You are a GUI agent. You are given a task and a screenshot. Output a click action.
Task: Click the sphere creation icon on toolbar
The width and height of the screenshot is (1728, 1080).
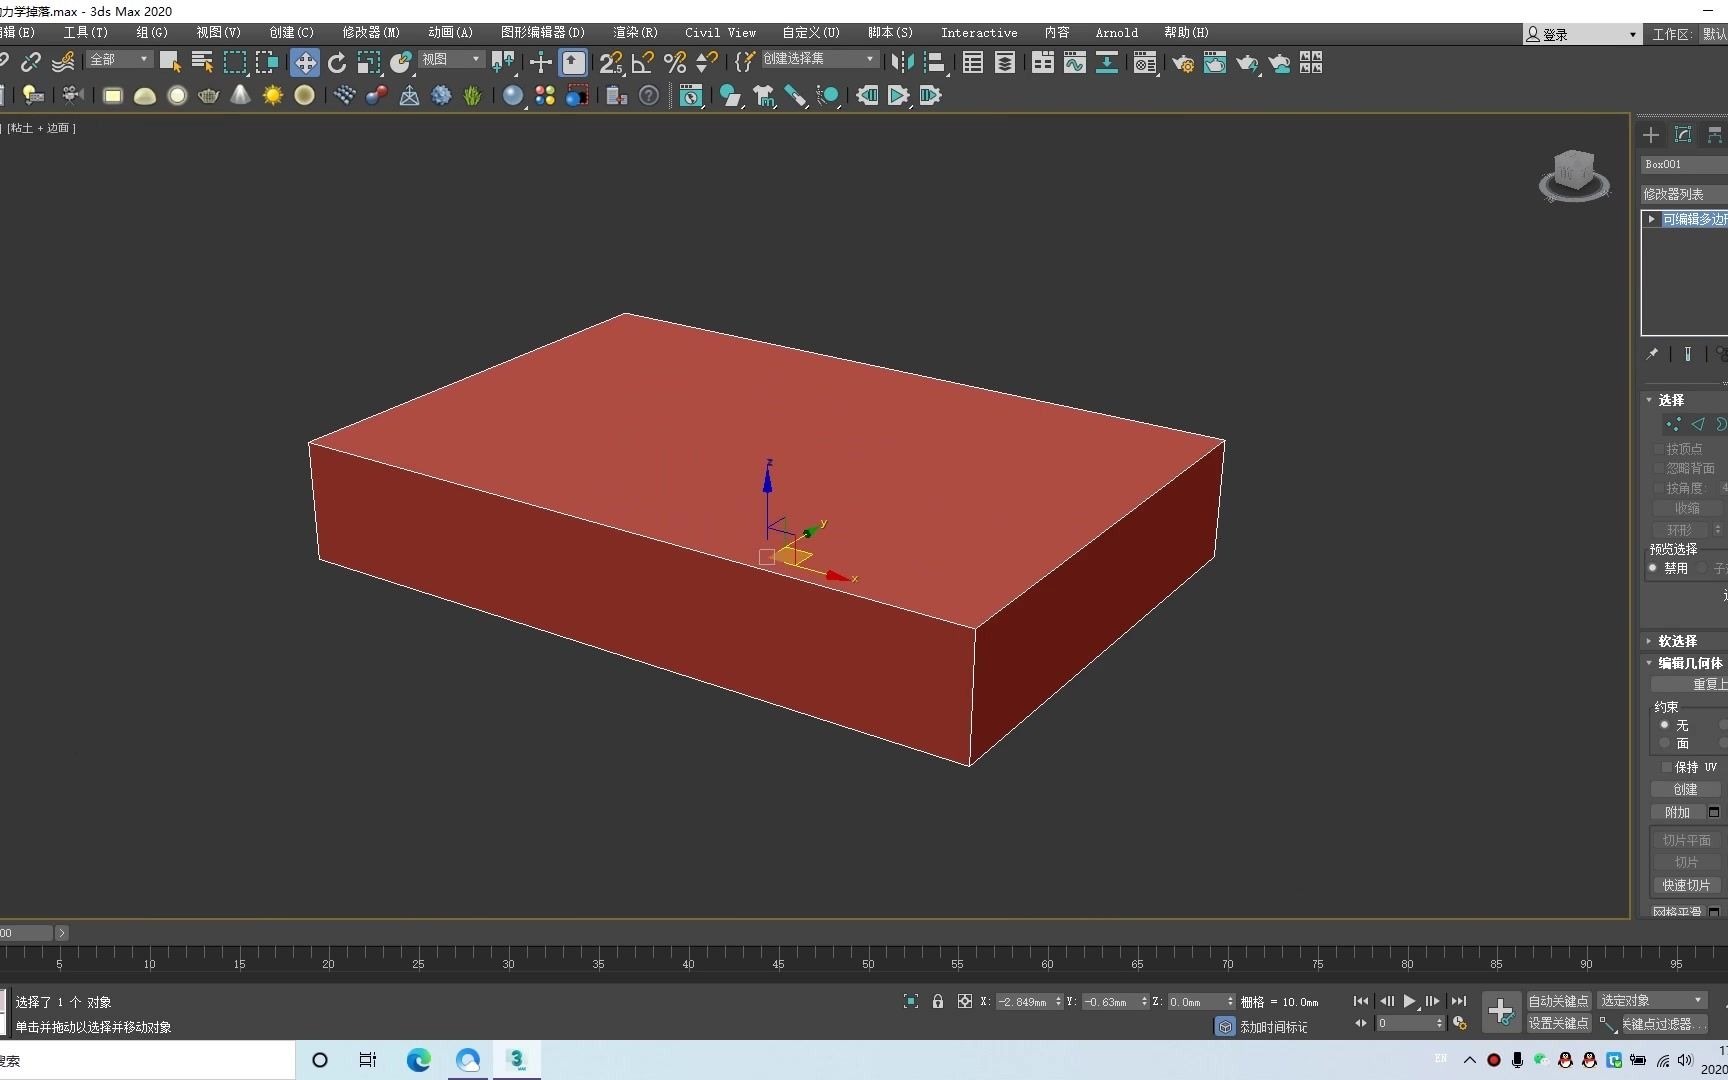(x=177, y=95)
